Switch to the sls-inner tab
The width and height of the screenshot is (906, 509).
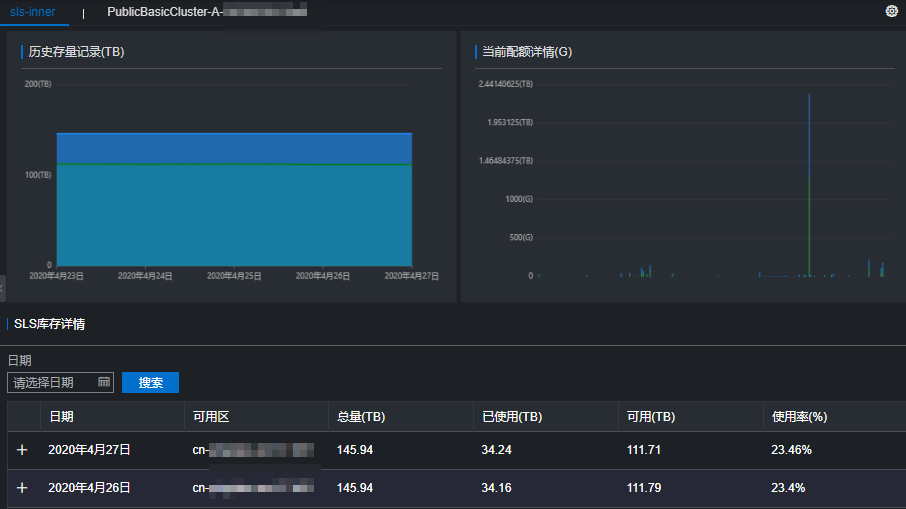tap(33, 12)
